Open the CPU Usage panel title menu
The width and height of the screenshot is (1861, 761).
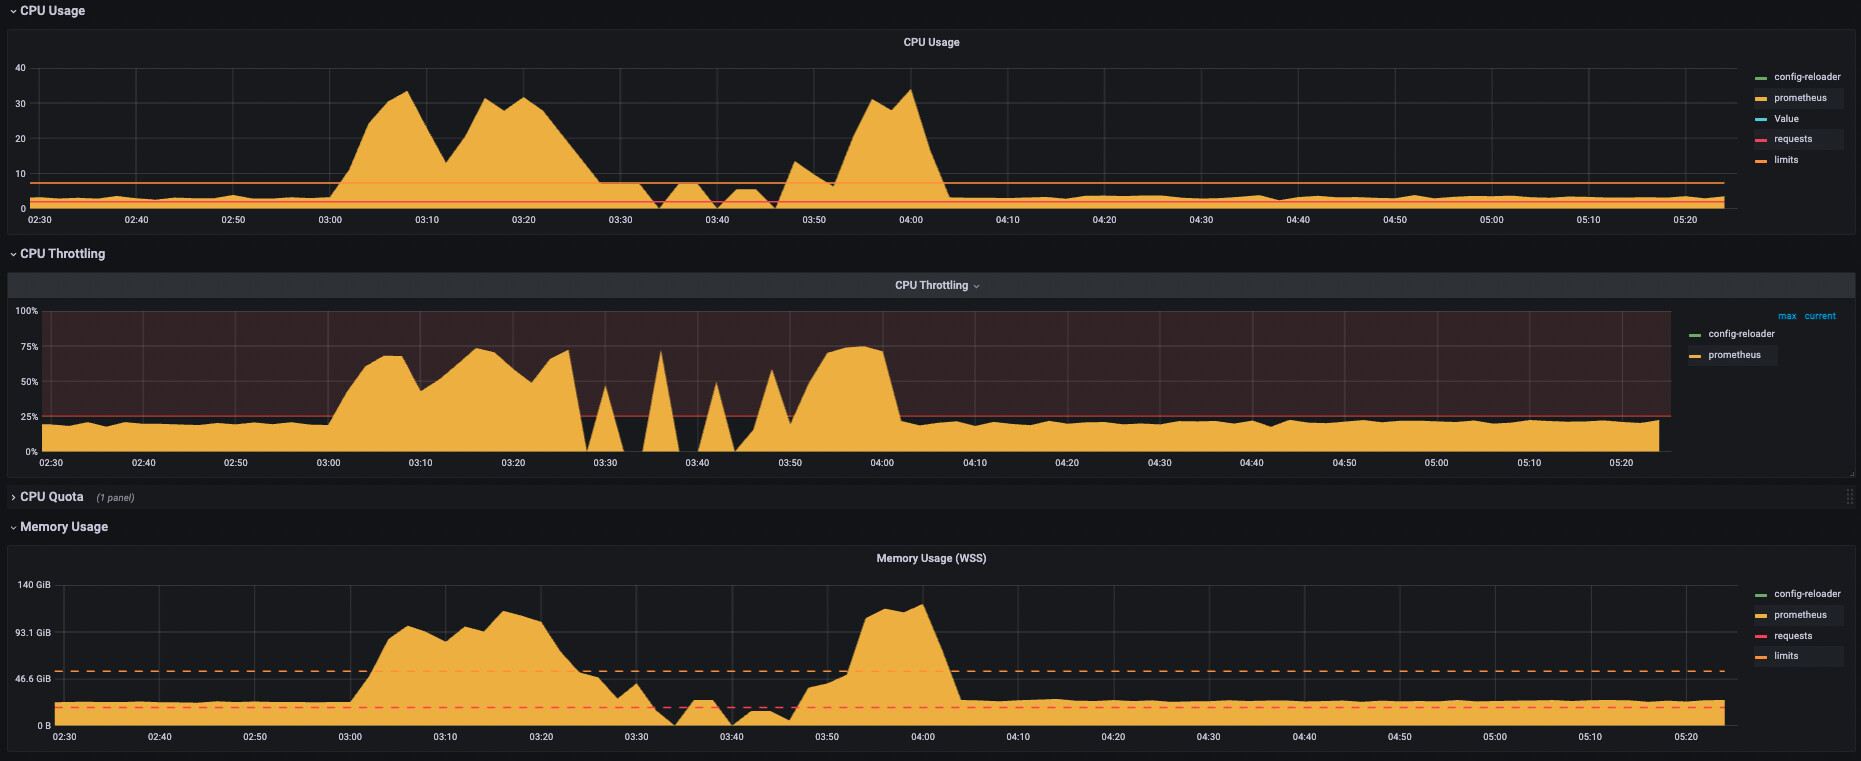(x=931, y=42)
